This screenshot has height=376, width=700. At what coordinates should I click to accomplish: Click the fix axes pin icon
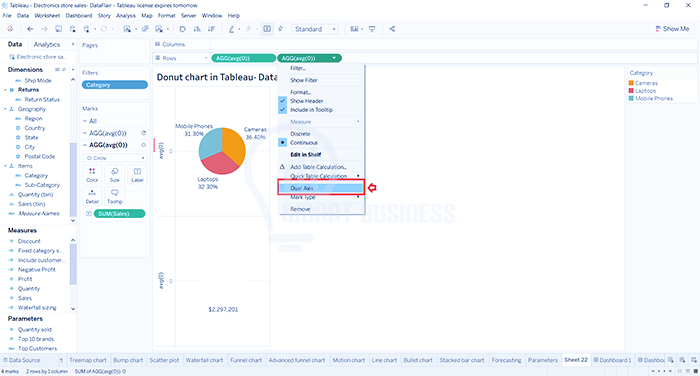pyautogui.click(x=280, y=29)
